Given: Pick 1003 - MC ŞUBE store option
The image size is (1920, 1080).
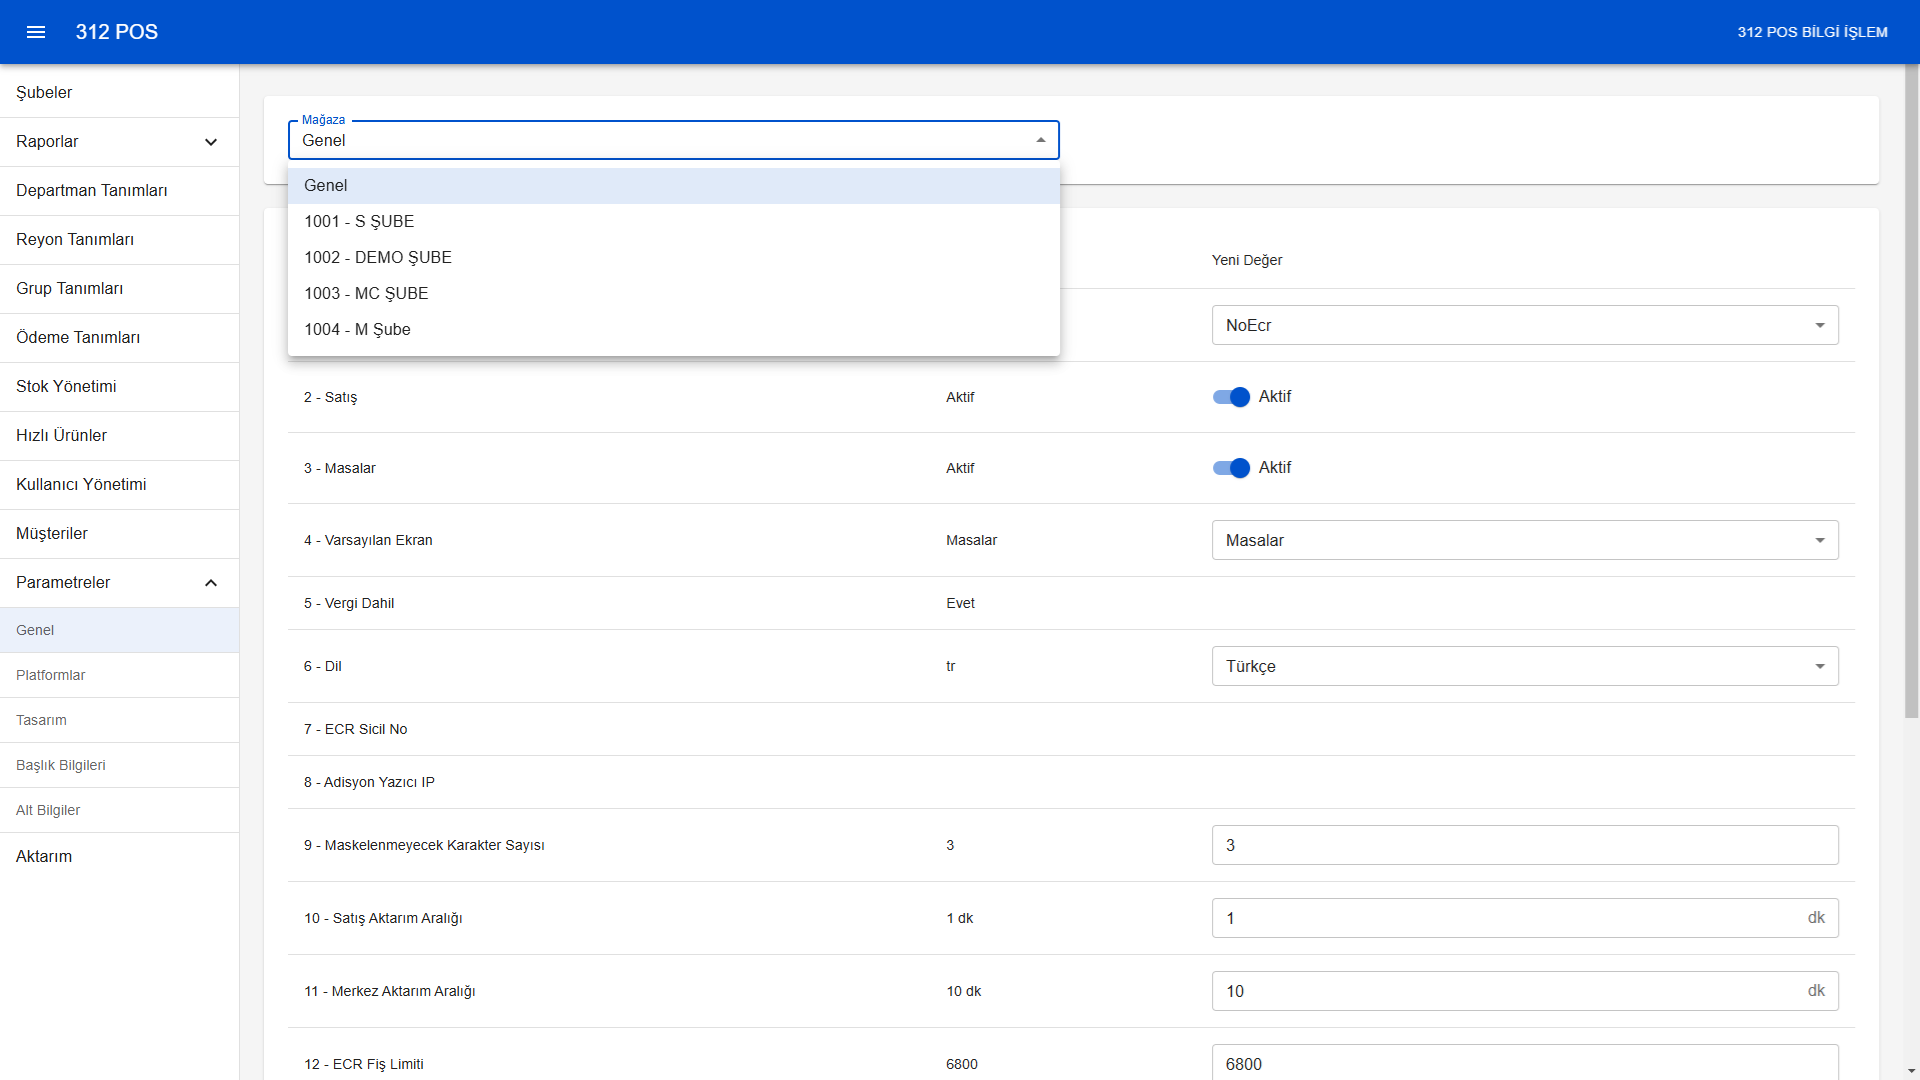Looking at the screenshot, I should [x=366, y=293].
